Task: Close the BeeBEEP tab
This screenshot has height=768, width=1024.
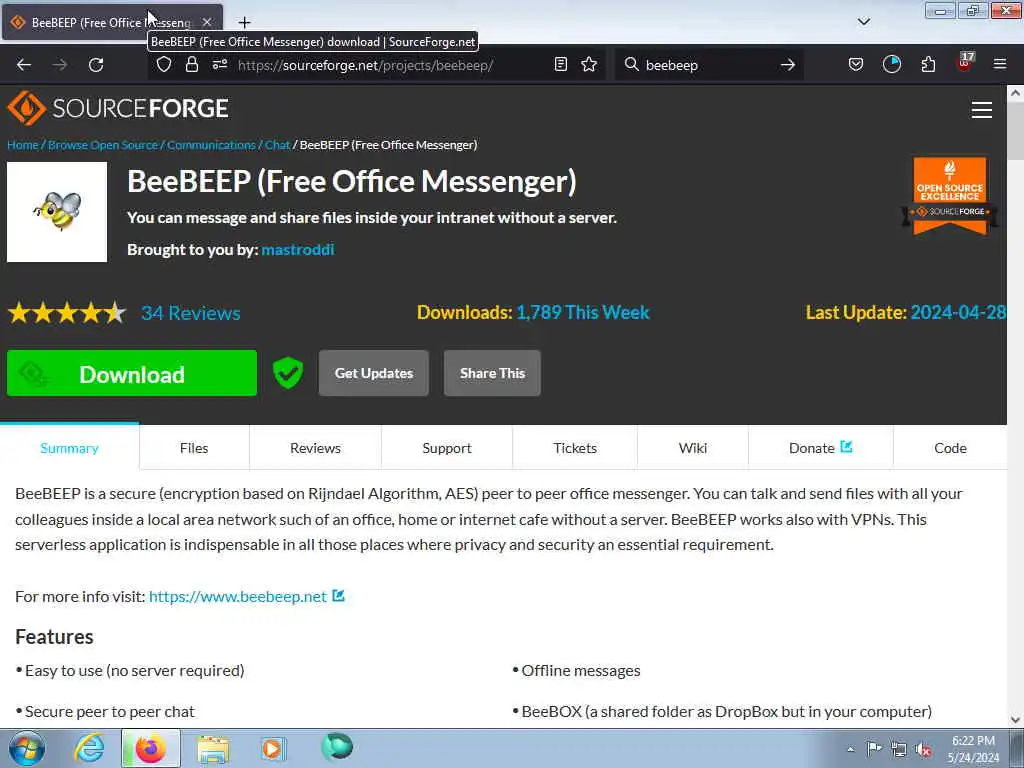Action: click(x=207, y=22)
